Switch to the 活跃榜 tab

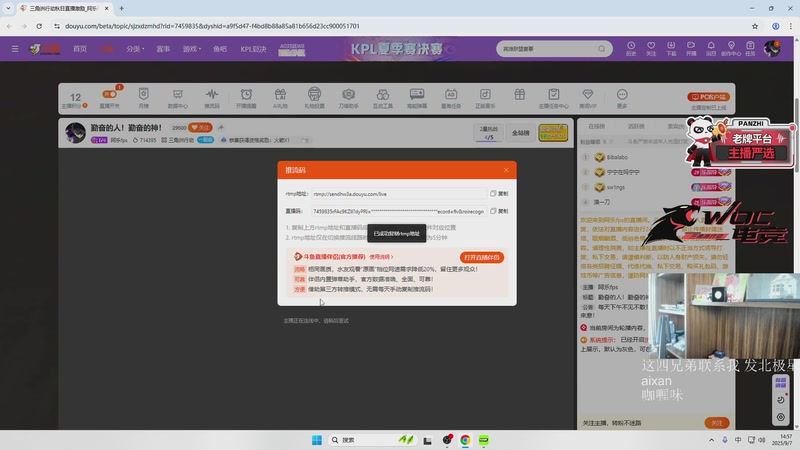(636, 126)
